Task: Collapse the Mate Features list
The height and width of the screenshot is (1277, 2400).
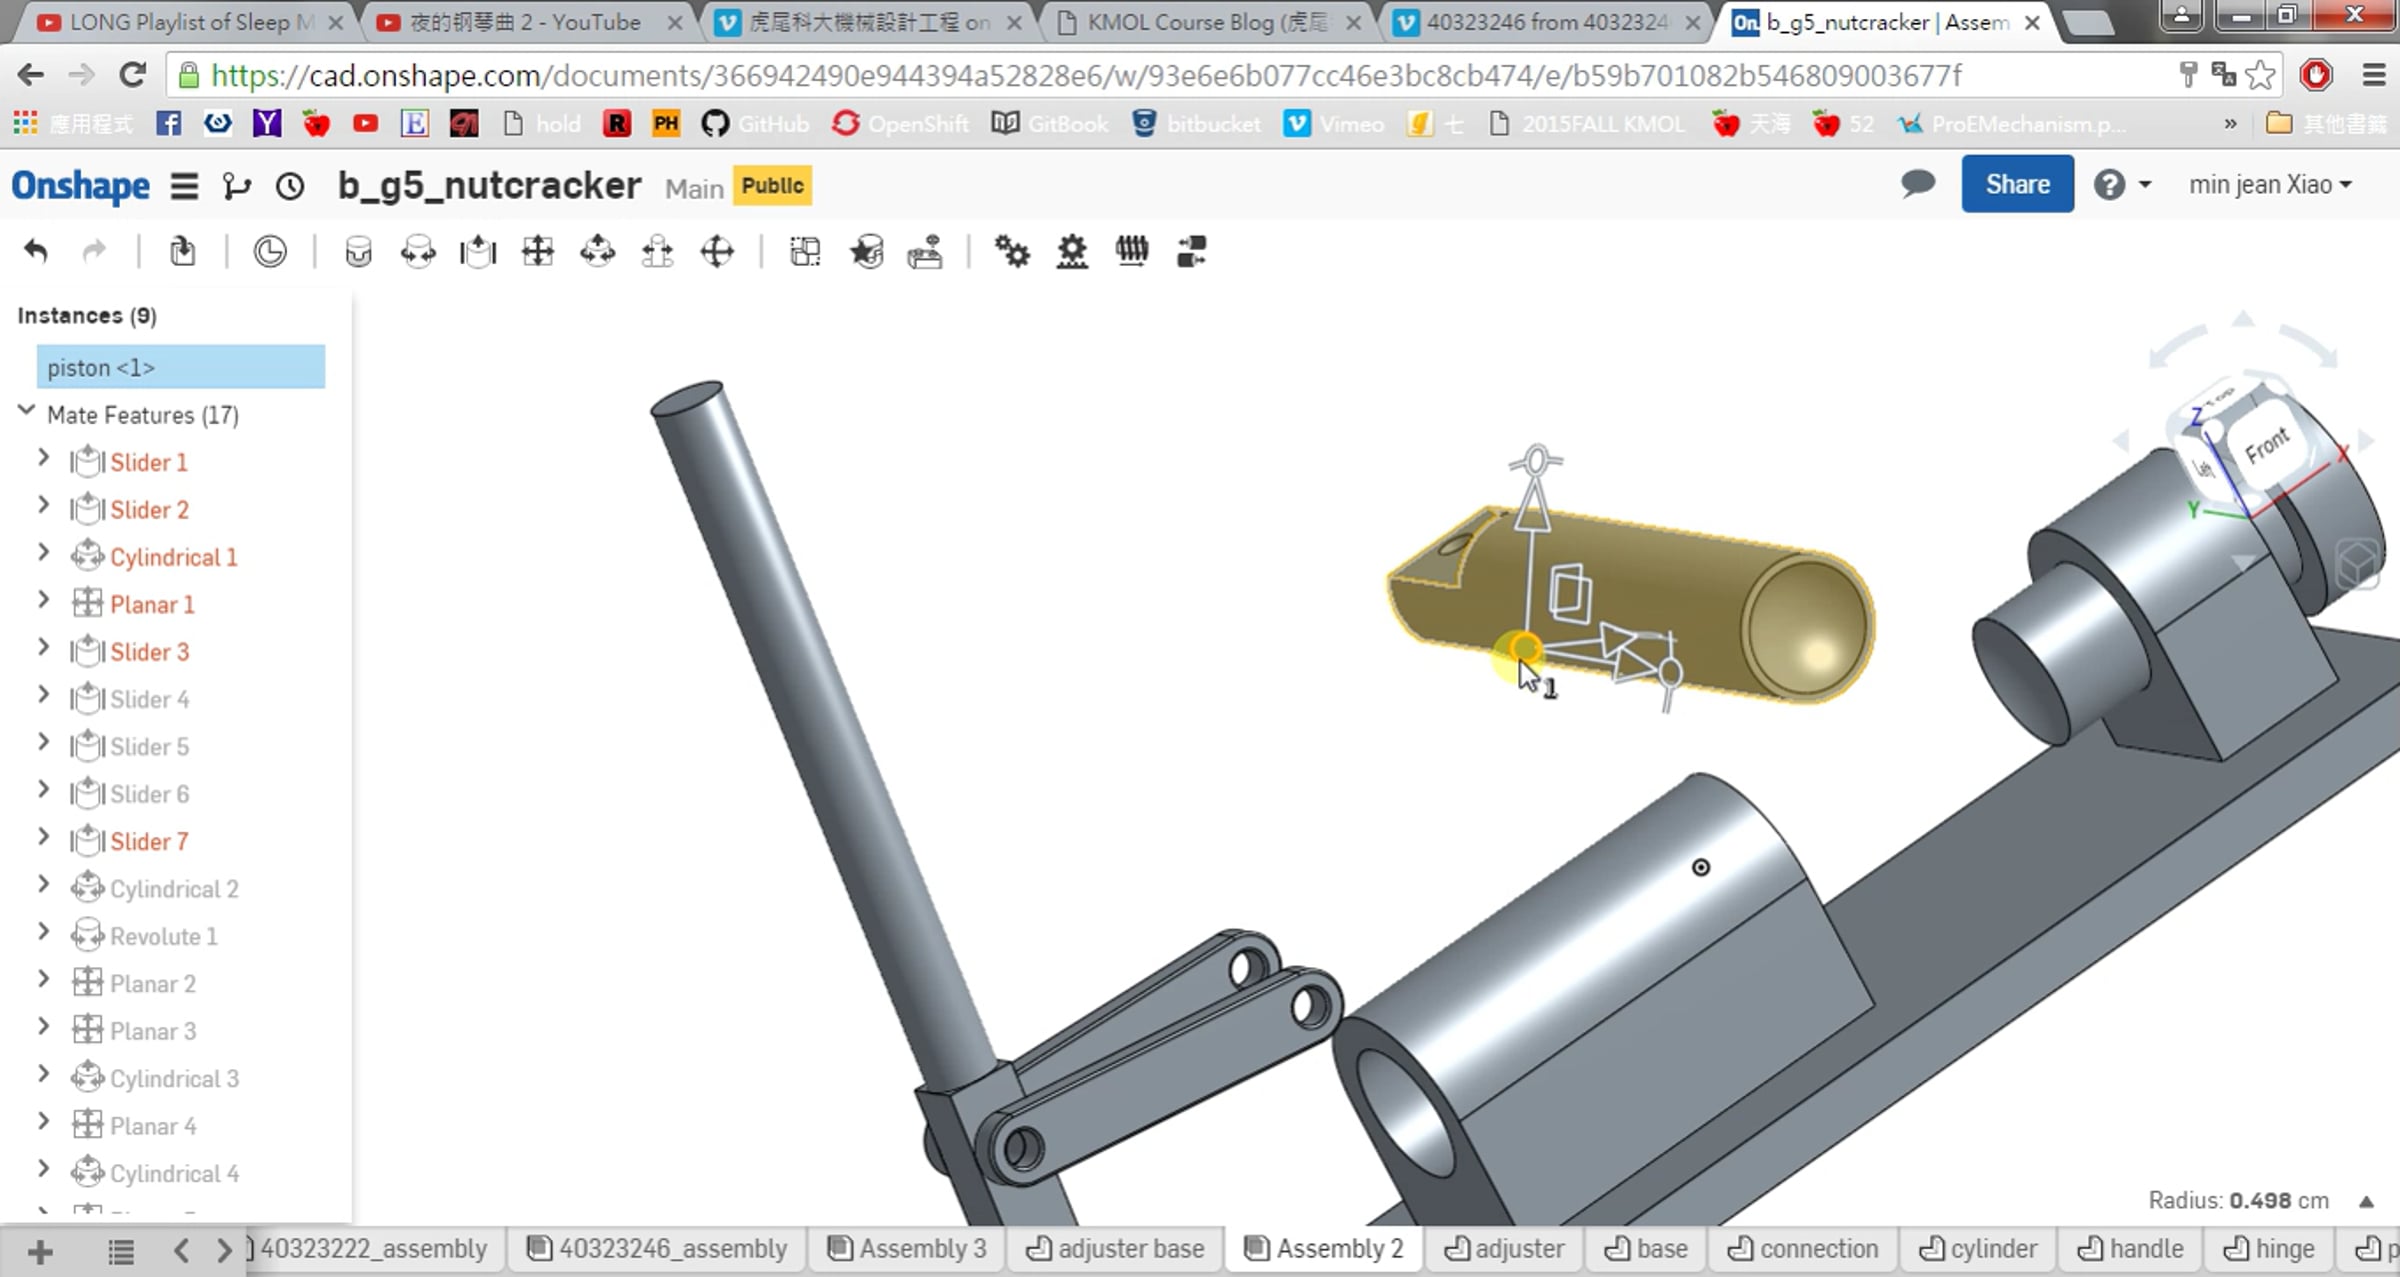Action: (27, 412)
